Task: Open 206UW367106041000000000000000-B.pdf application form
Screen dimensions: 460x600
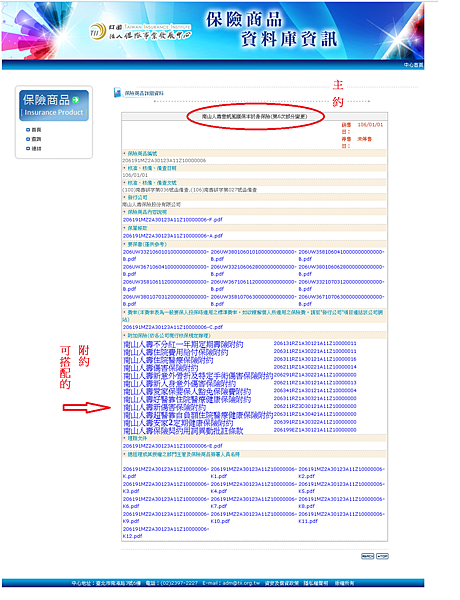Action: pyautogui.click(x=166, y=271)
